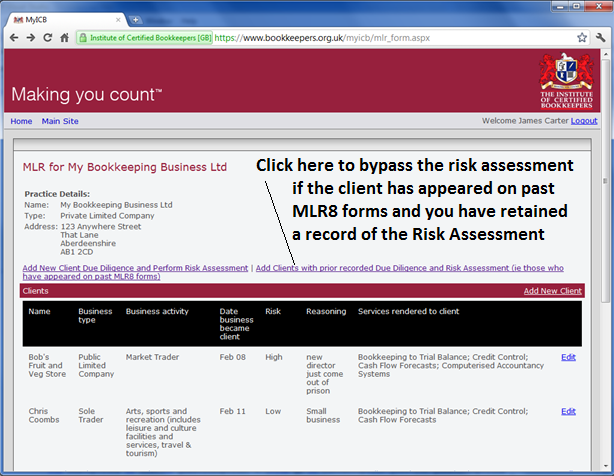Viewport: 614px width, 476px height.
Task: Open the Main Site link
Action: [x=60, y=121]
